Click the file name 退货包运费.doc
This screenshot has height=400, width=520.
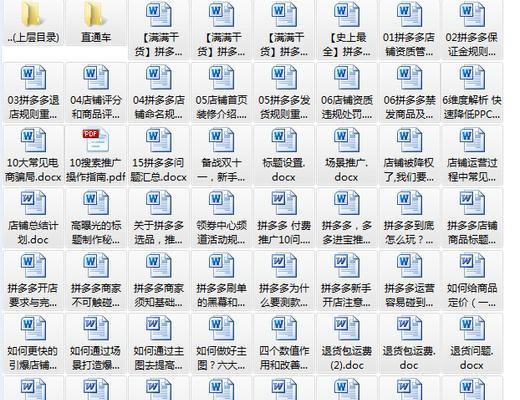[409, 358]
